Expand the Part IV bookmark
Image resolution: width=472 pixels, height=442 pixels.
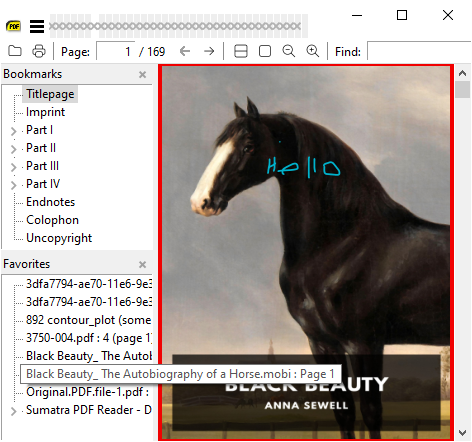pos(13,185)
